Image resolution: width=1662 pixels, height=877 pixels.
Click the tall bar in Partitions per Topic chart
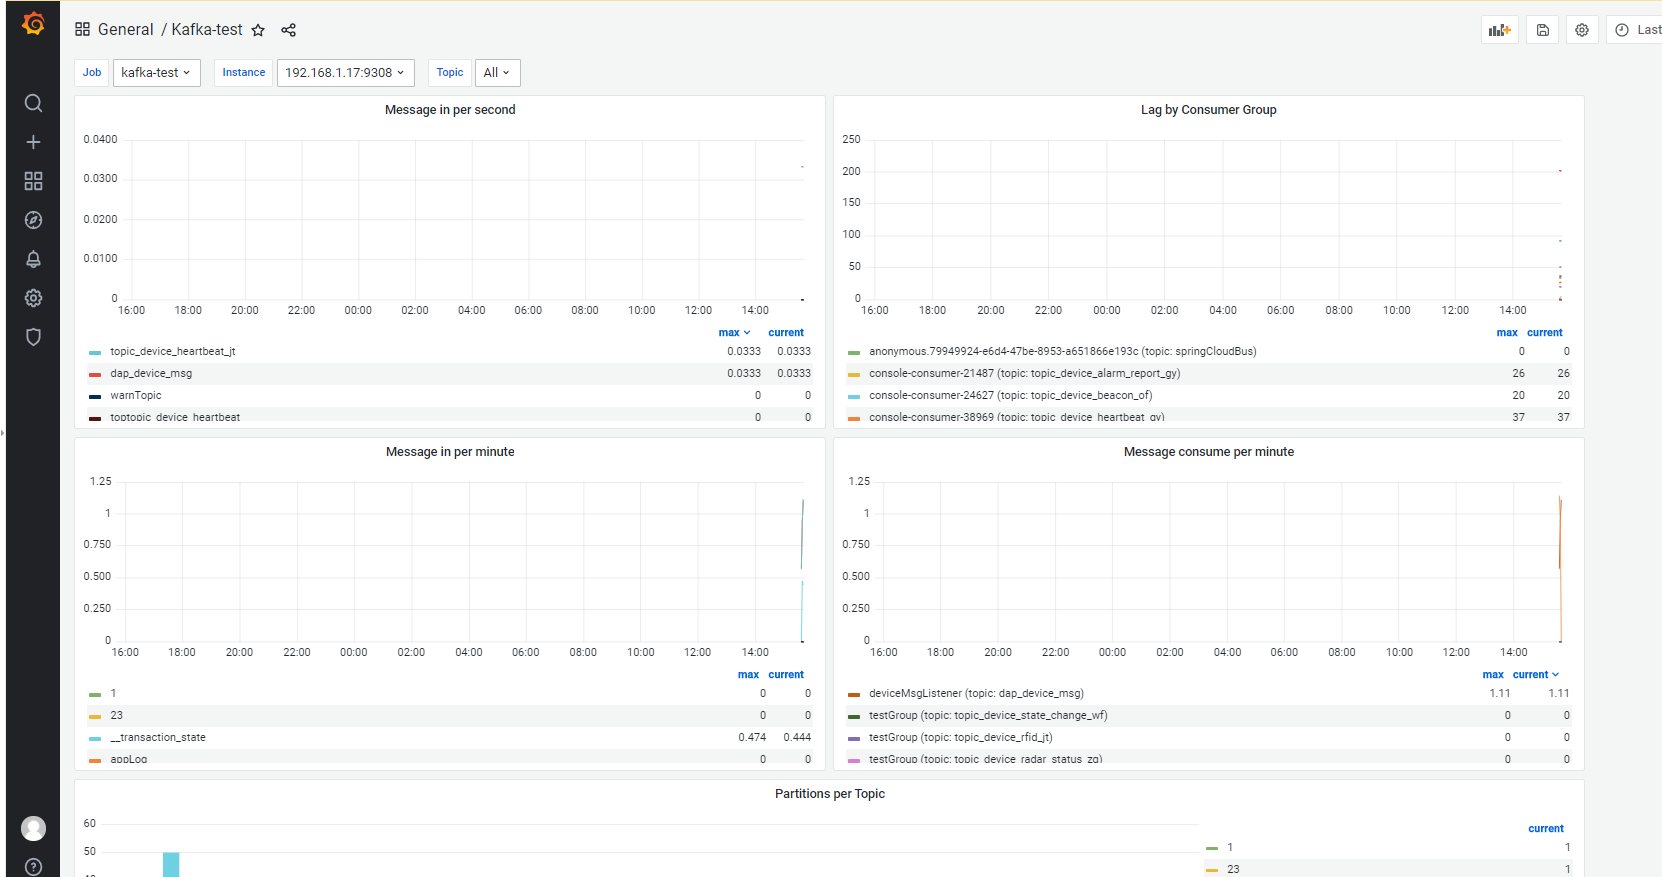(x=171, y=865)
